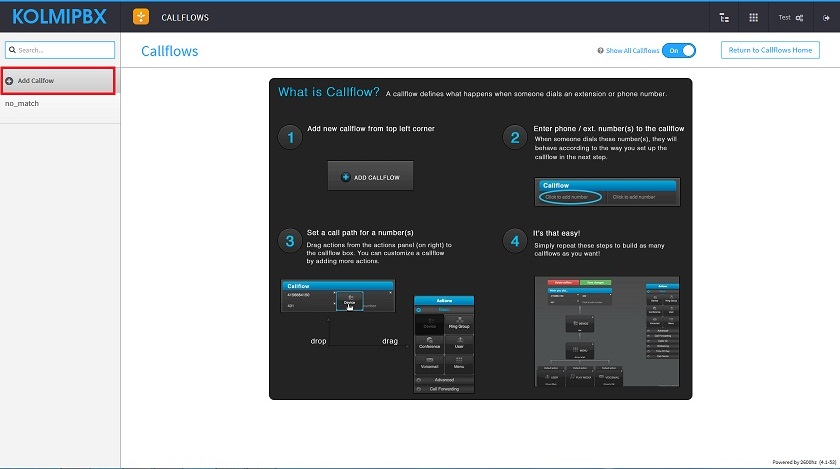Image resolution: width=840 pixels, height=469 pixels.
Task: Click the CALLFLOWS title in top bar
Action: (185, 17)
